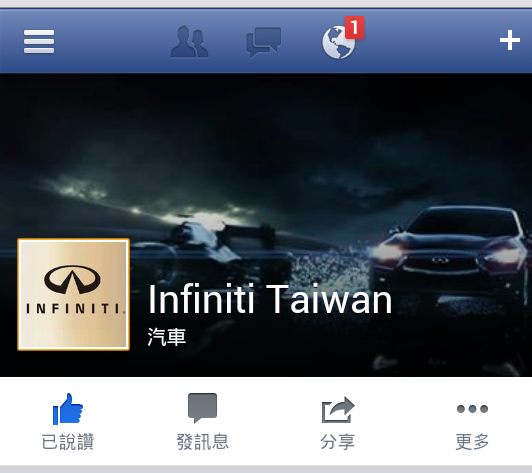The height and width of the screenshot is (473, 532).
Task: Unlike the page via 已說讚 label
Action: [68, 442]
